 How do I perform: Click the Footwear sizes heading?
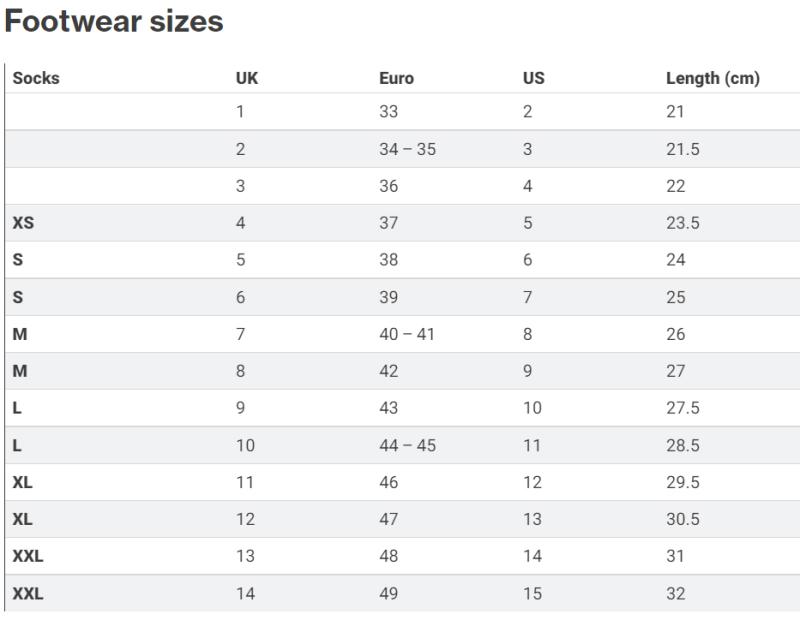pyautogui.click(x=114, y=21)
